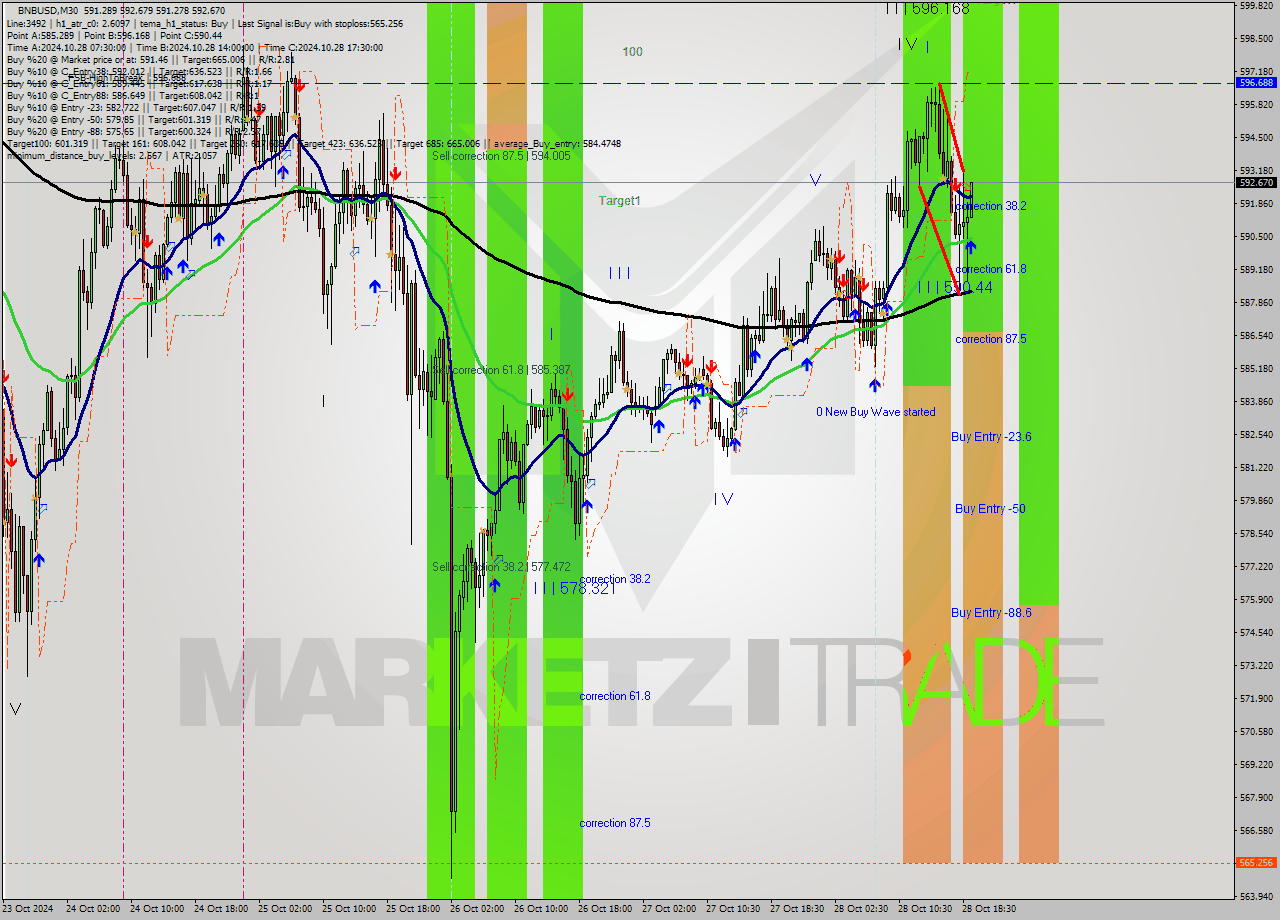The width and height of the screenshot is (1280, 920).
Task: Click the 'Sell correction 61.8 | 585.387' label
Action: (x=501, y=370)
